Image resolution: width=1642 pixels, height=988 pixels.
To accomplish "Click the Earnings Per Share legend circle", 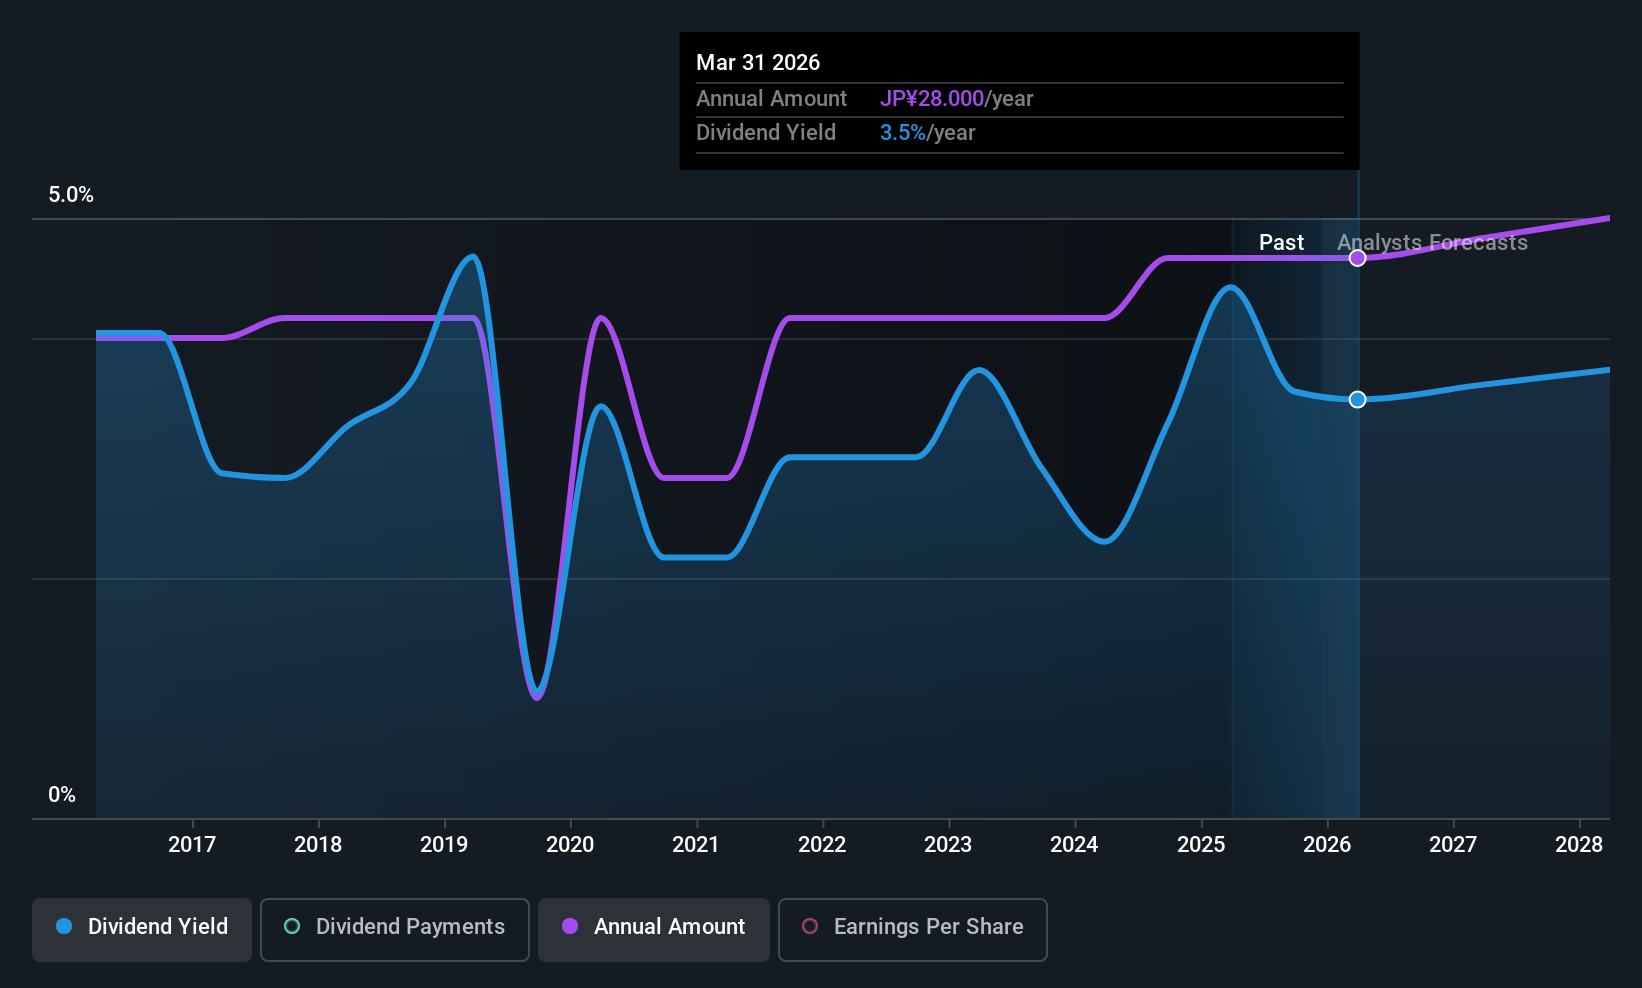I will tap(810, 926).
